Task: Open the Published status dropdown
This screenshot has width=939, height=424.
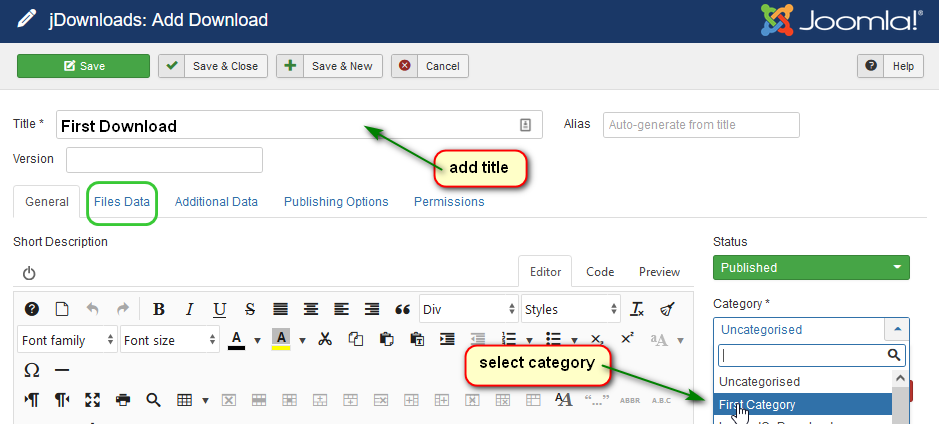Action: [x=811, y=267]
